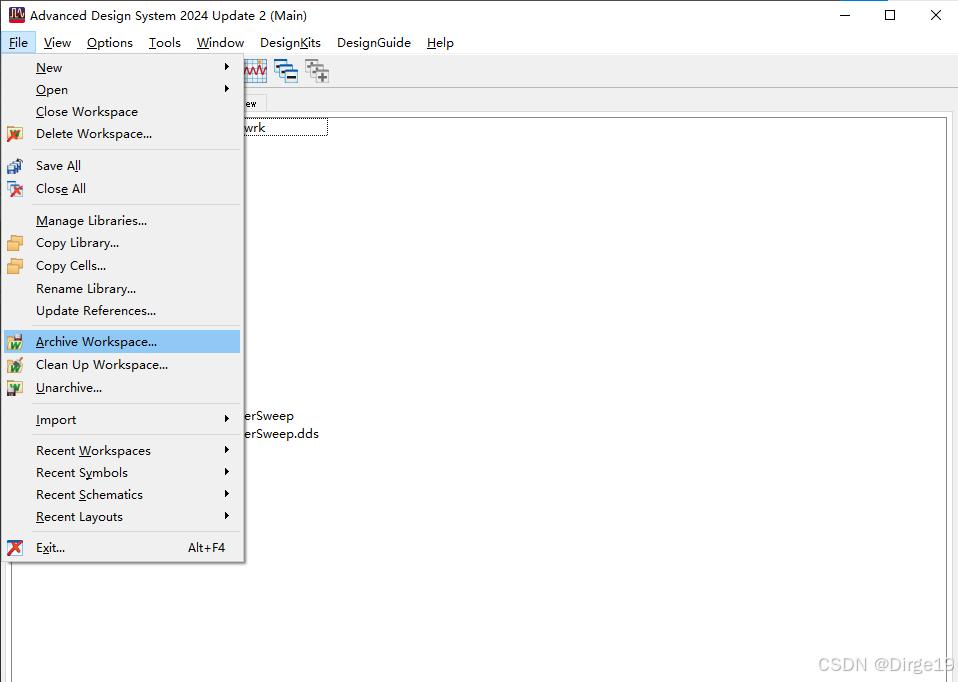Viewport: 958px width, 682px height.
Task: Expand the Import submenu arrow
Action: [227, 419]
